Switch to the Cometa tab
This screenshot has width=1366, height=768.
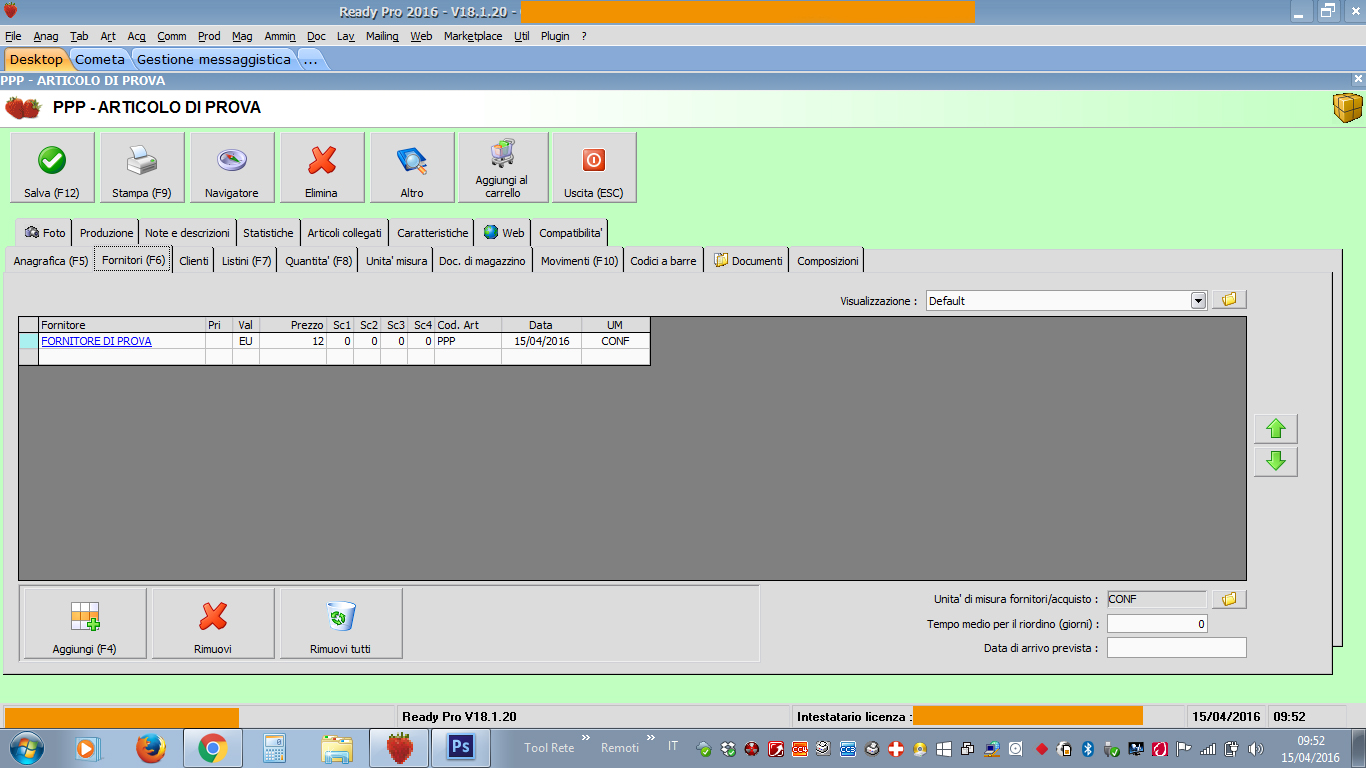point(100,59)
